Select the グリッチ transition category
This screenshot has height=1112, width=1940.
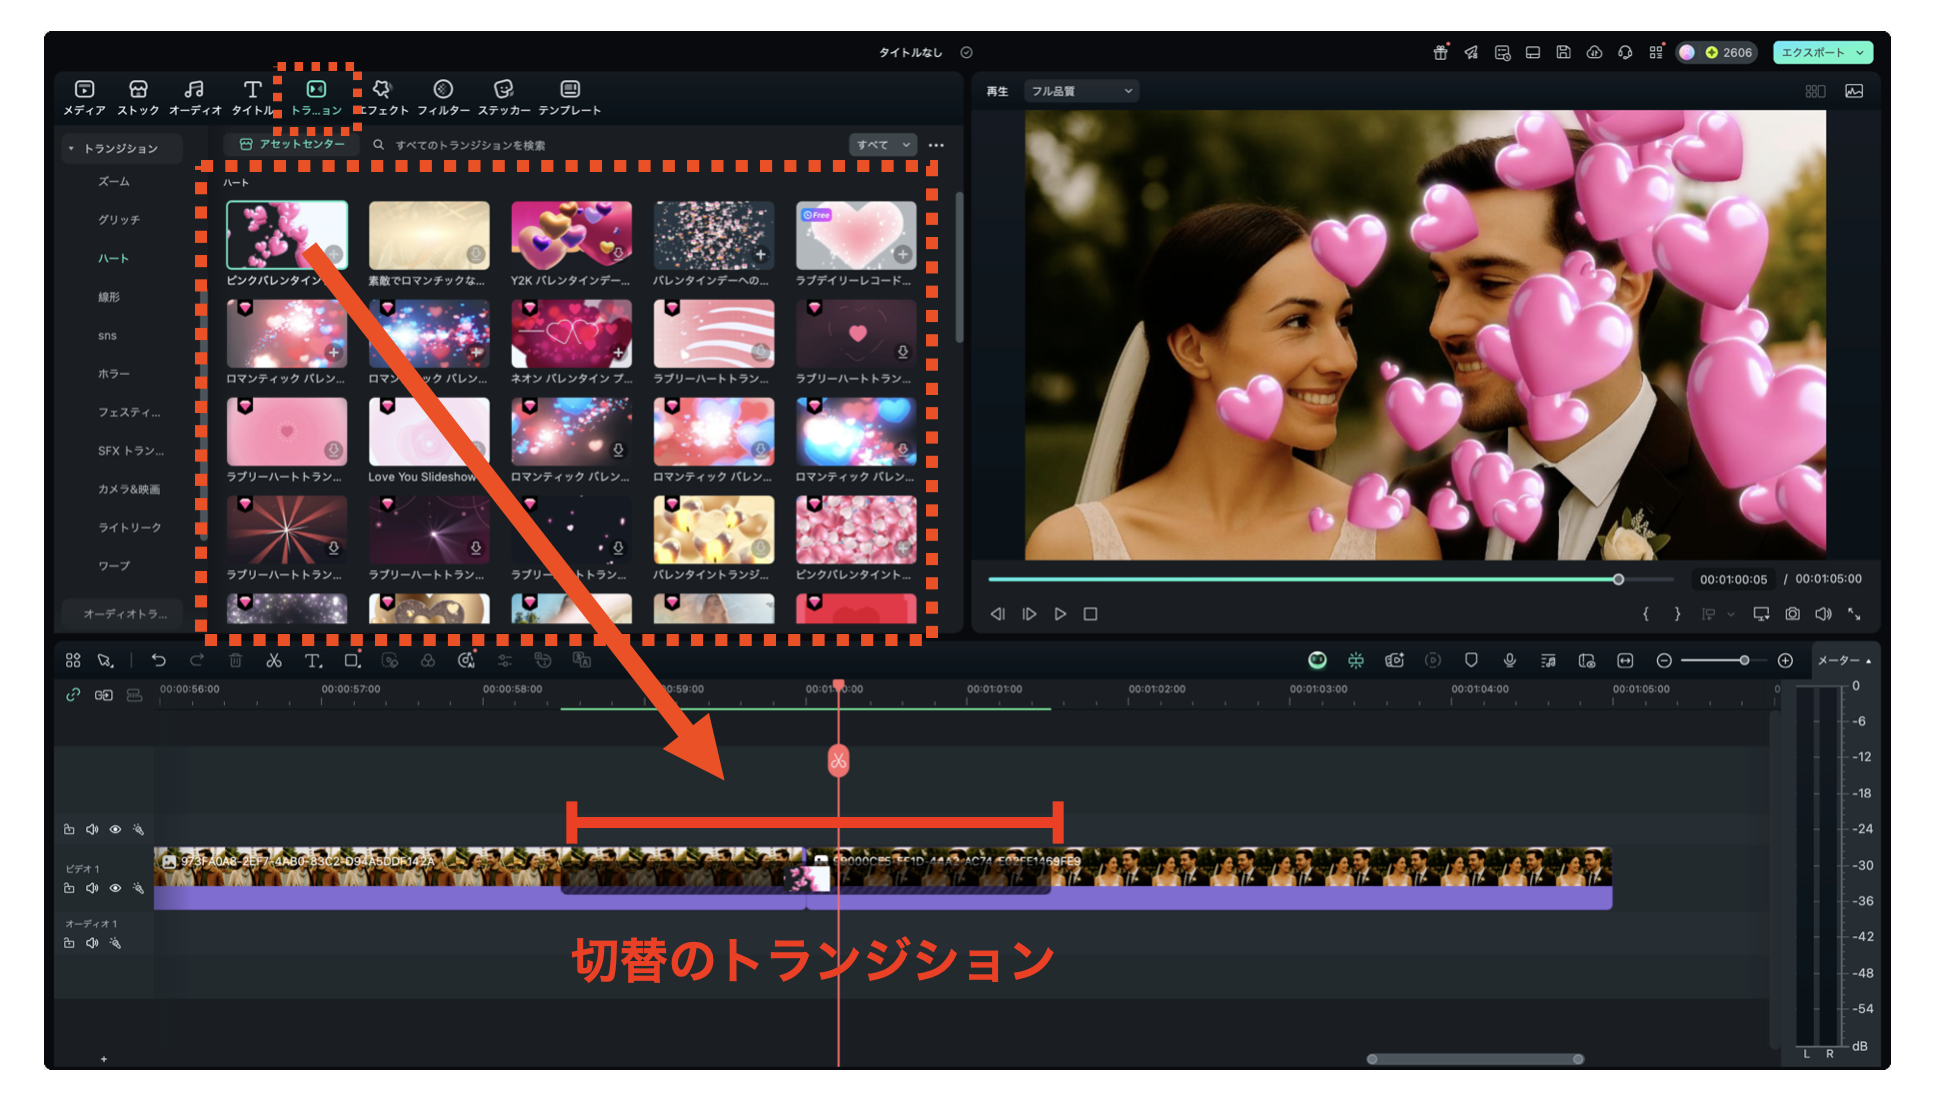point(119,220)
